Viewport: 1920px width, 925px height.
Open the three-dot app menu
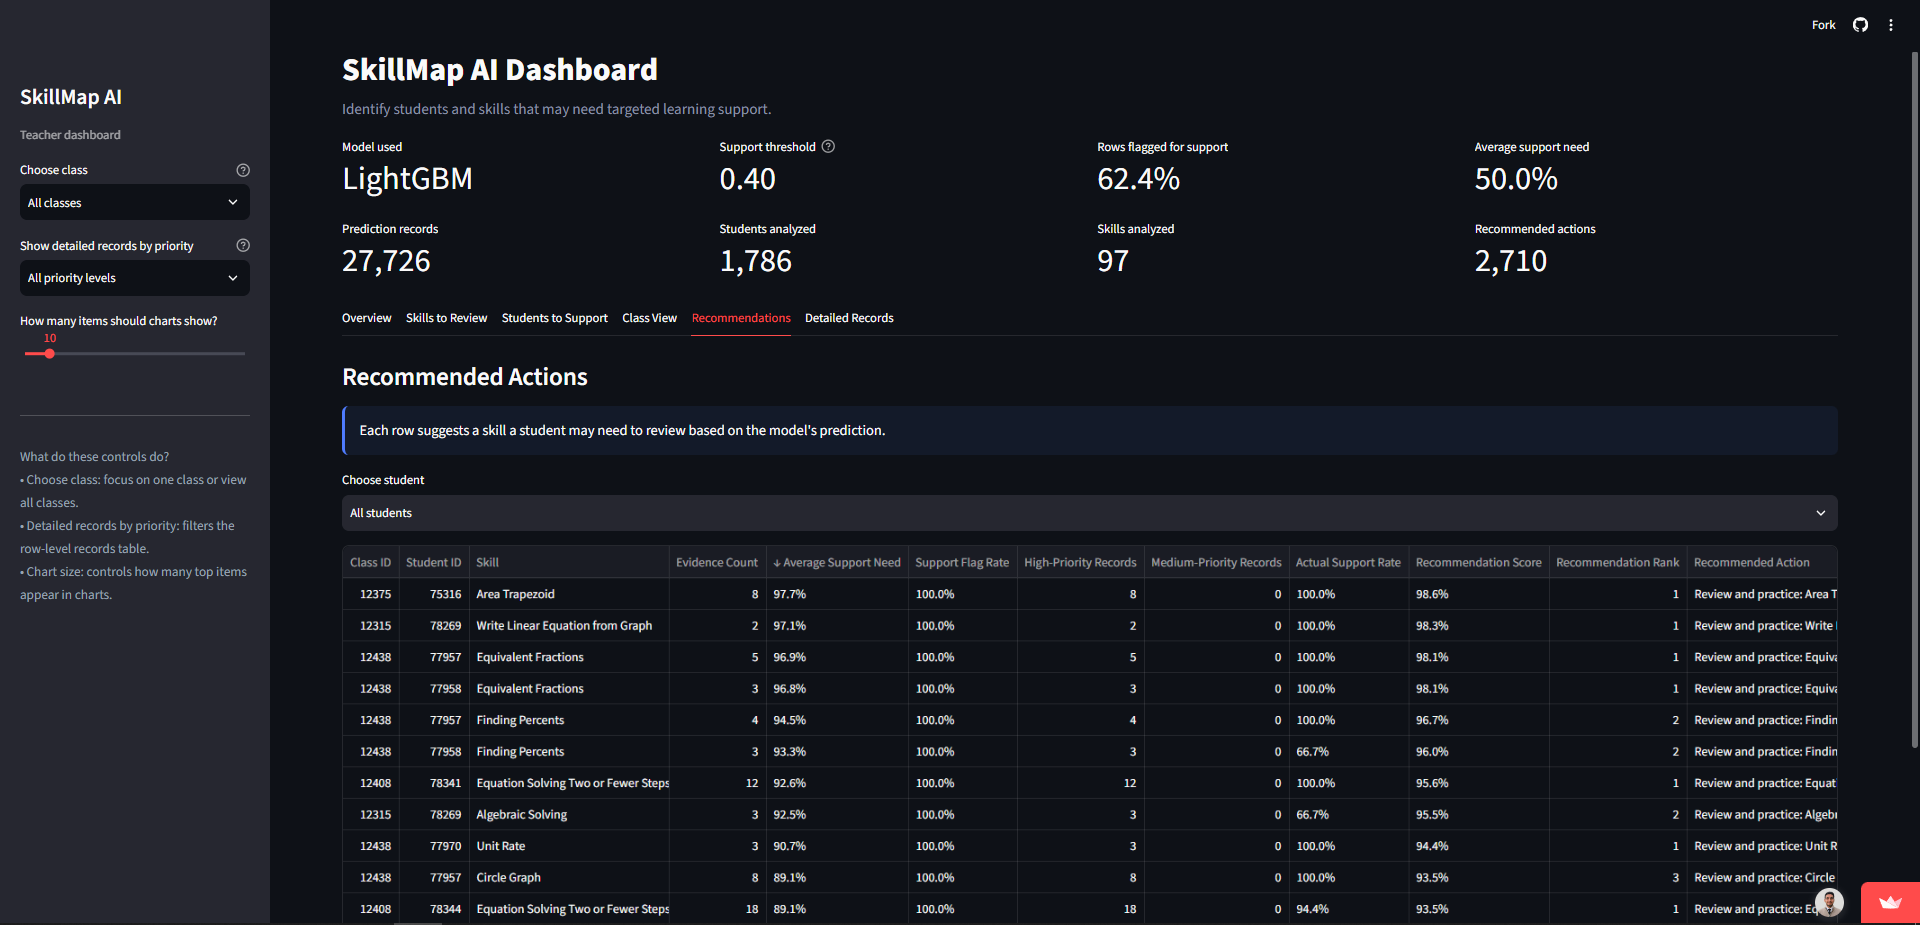[x=1891, y=25]
